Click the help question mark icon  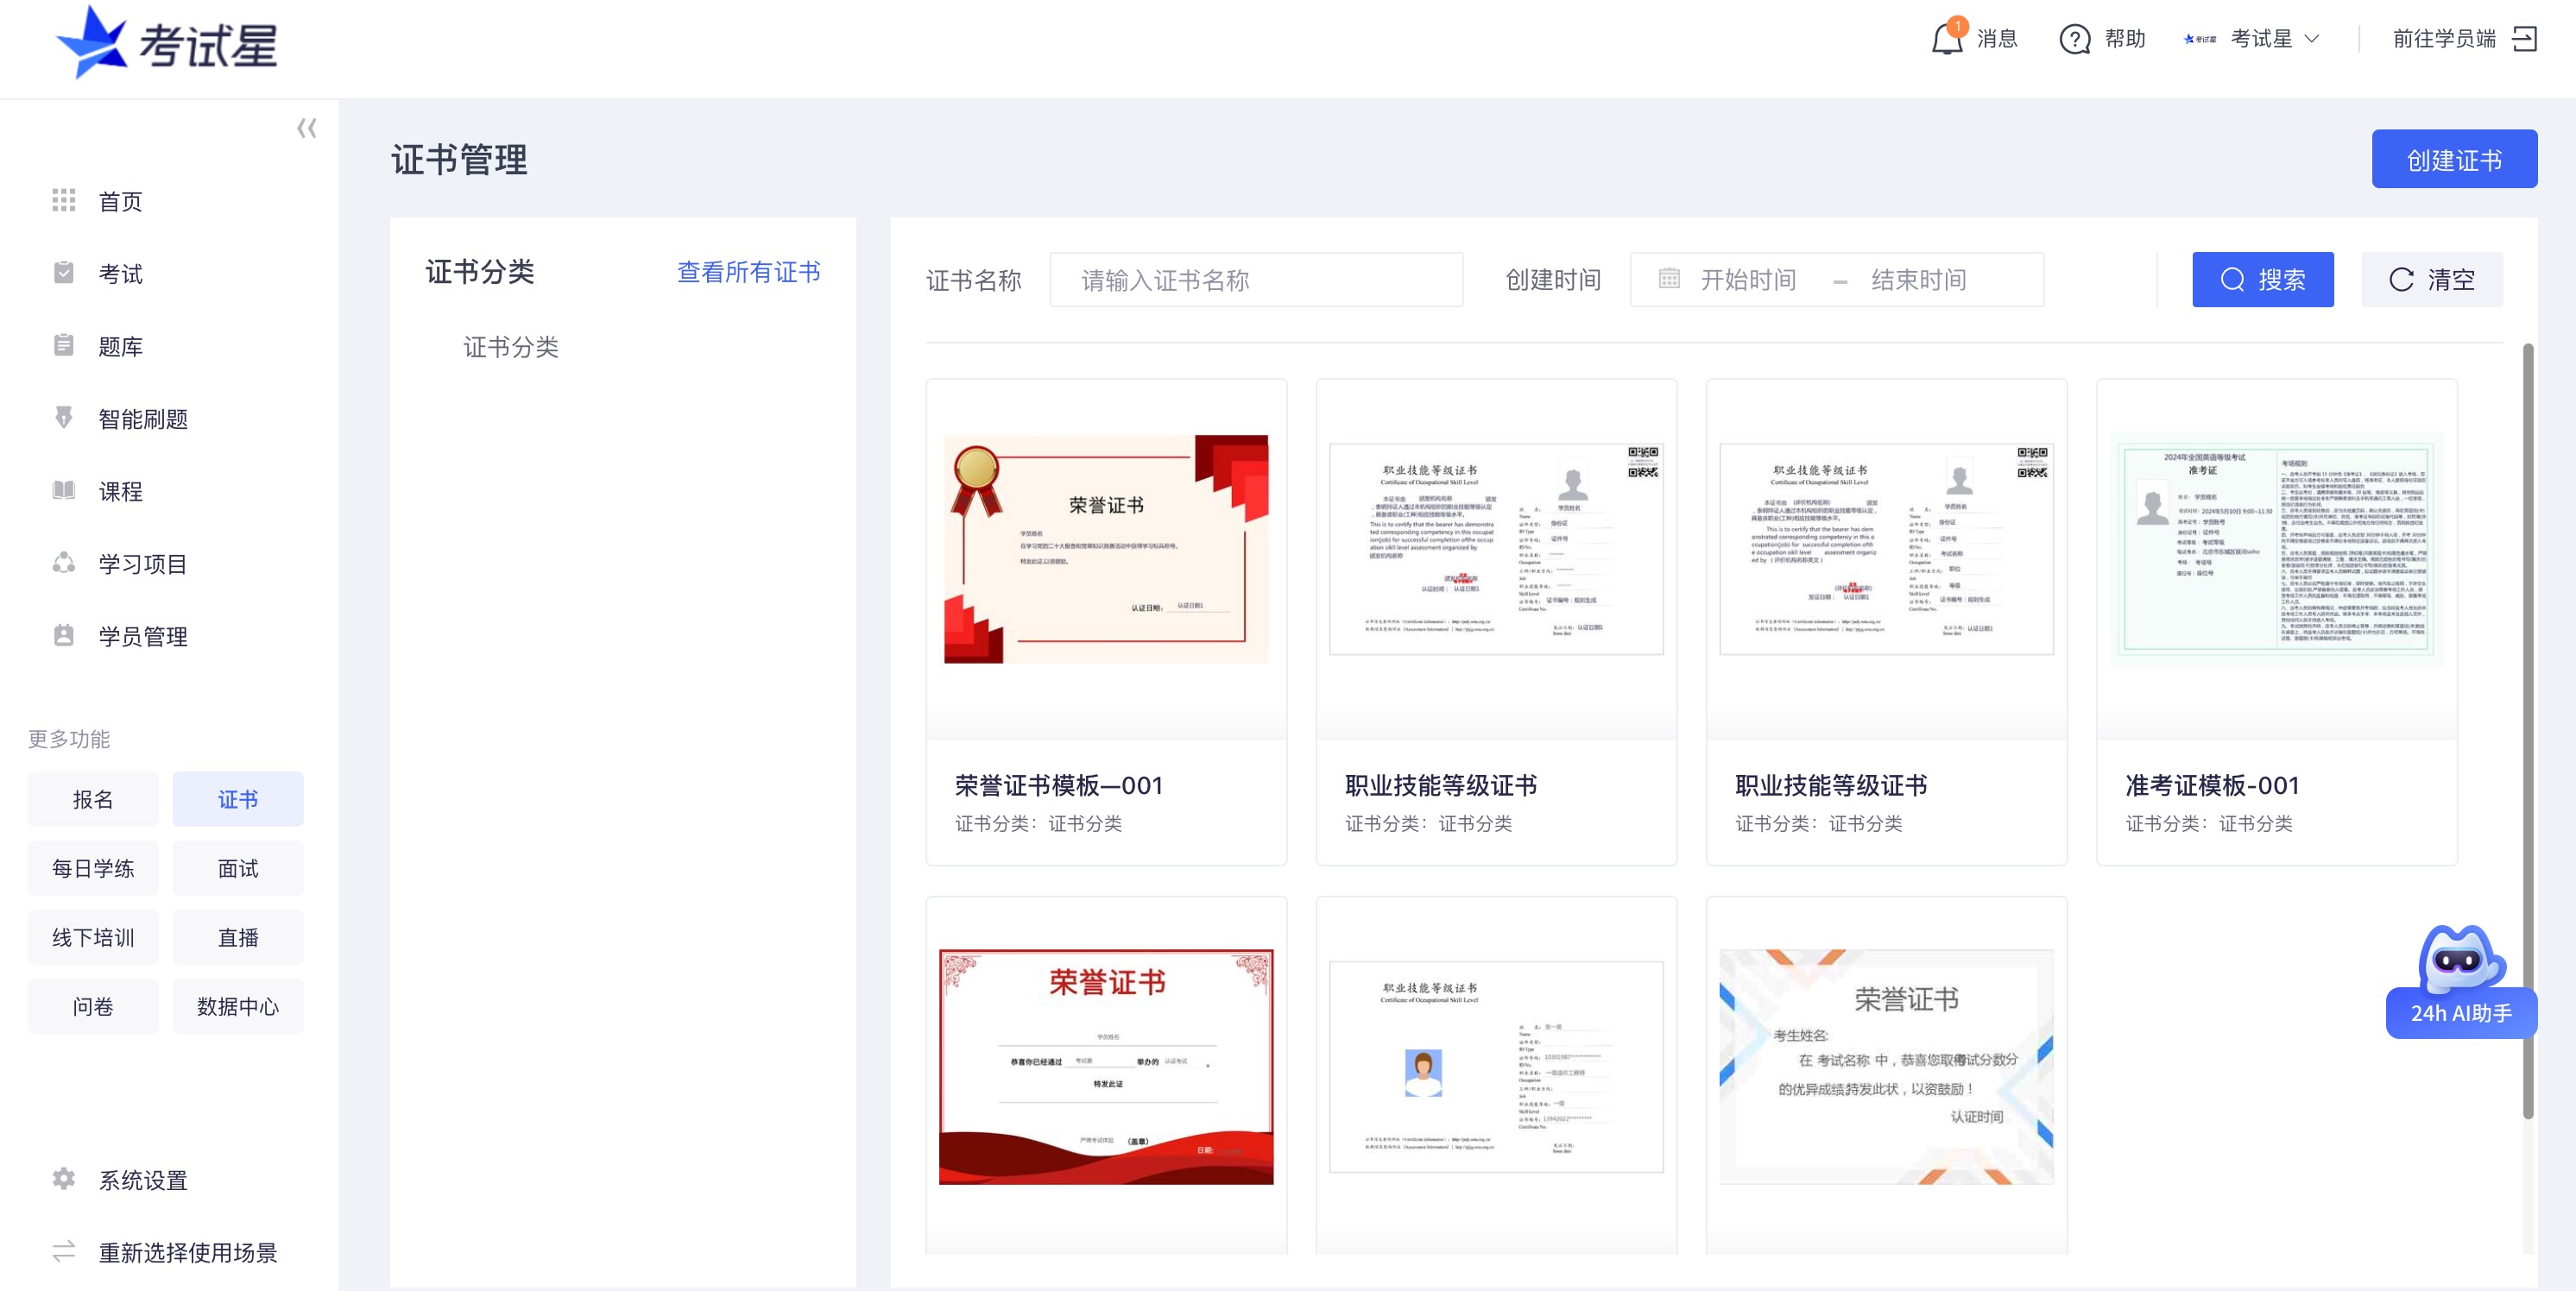pos(2075,39)
